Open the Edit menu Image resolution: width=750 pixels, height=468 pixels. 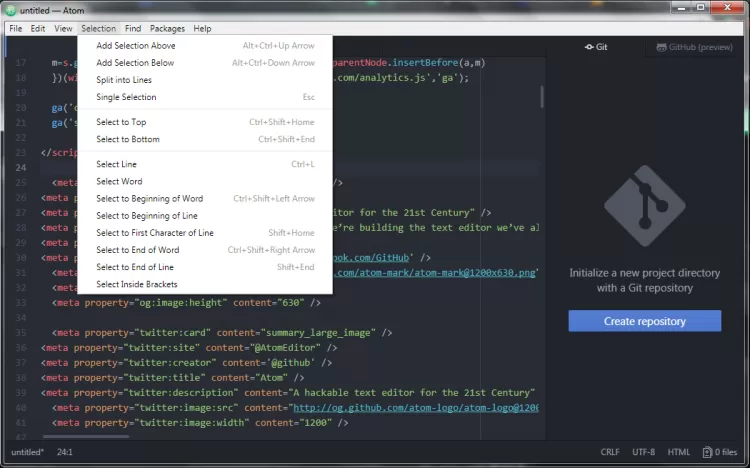[38, 29]
